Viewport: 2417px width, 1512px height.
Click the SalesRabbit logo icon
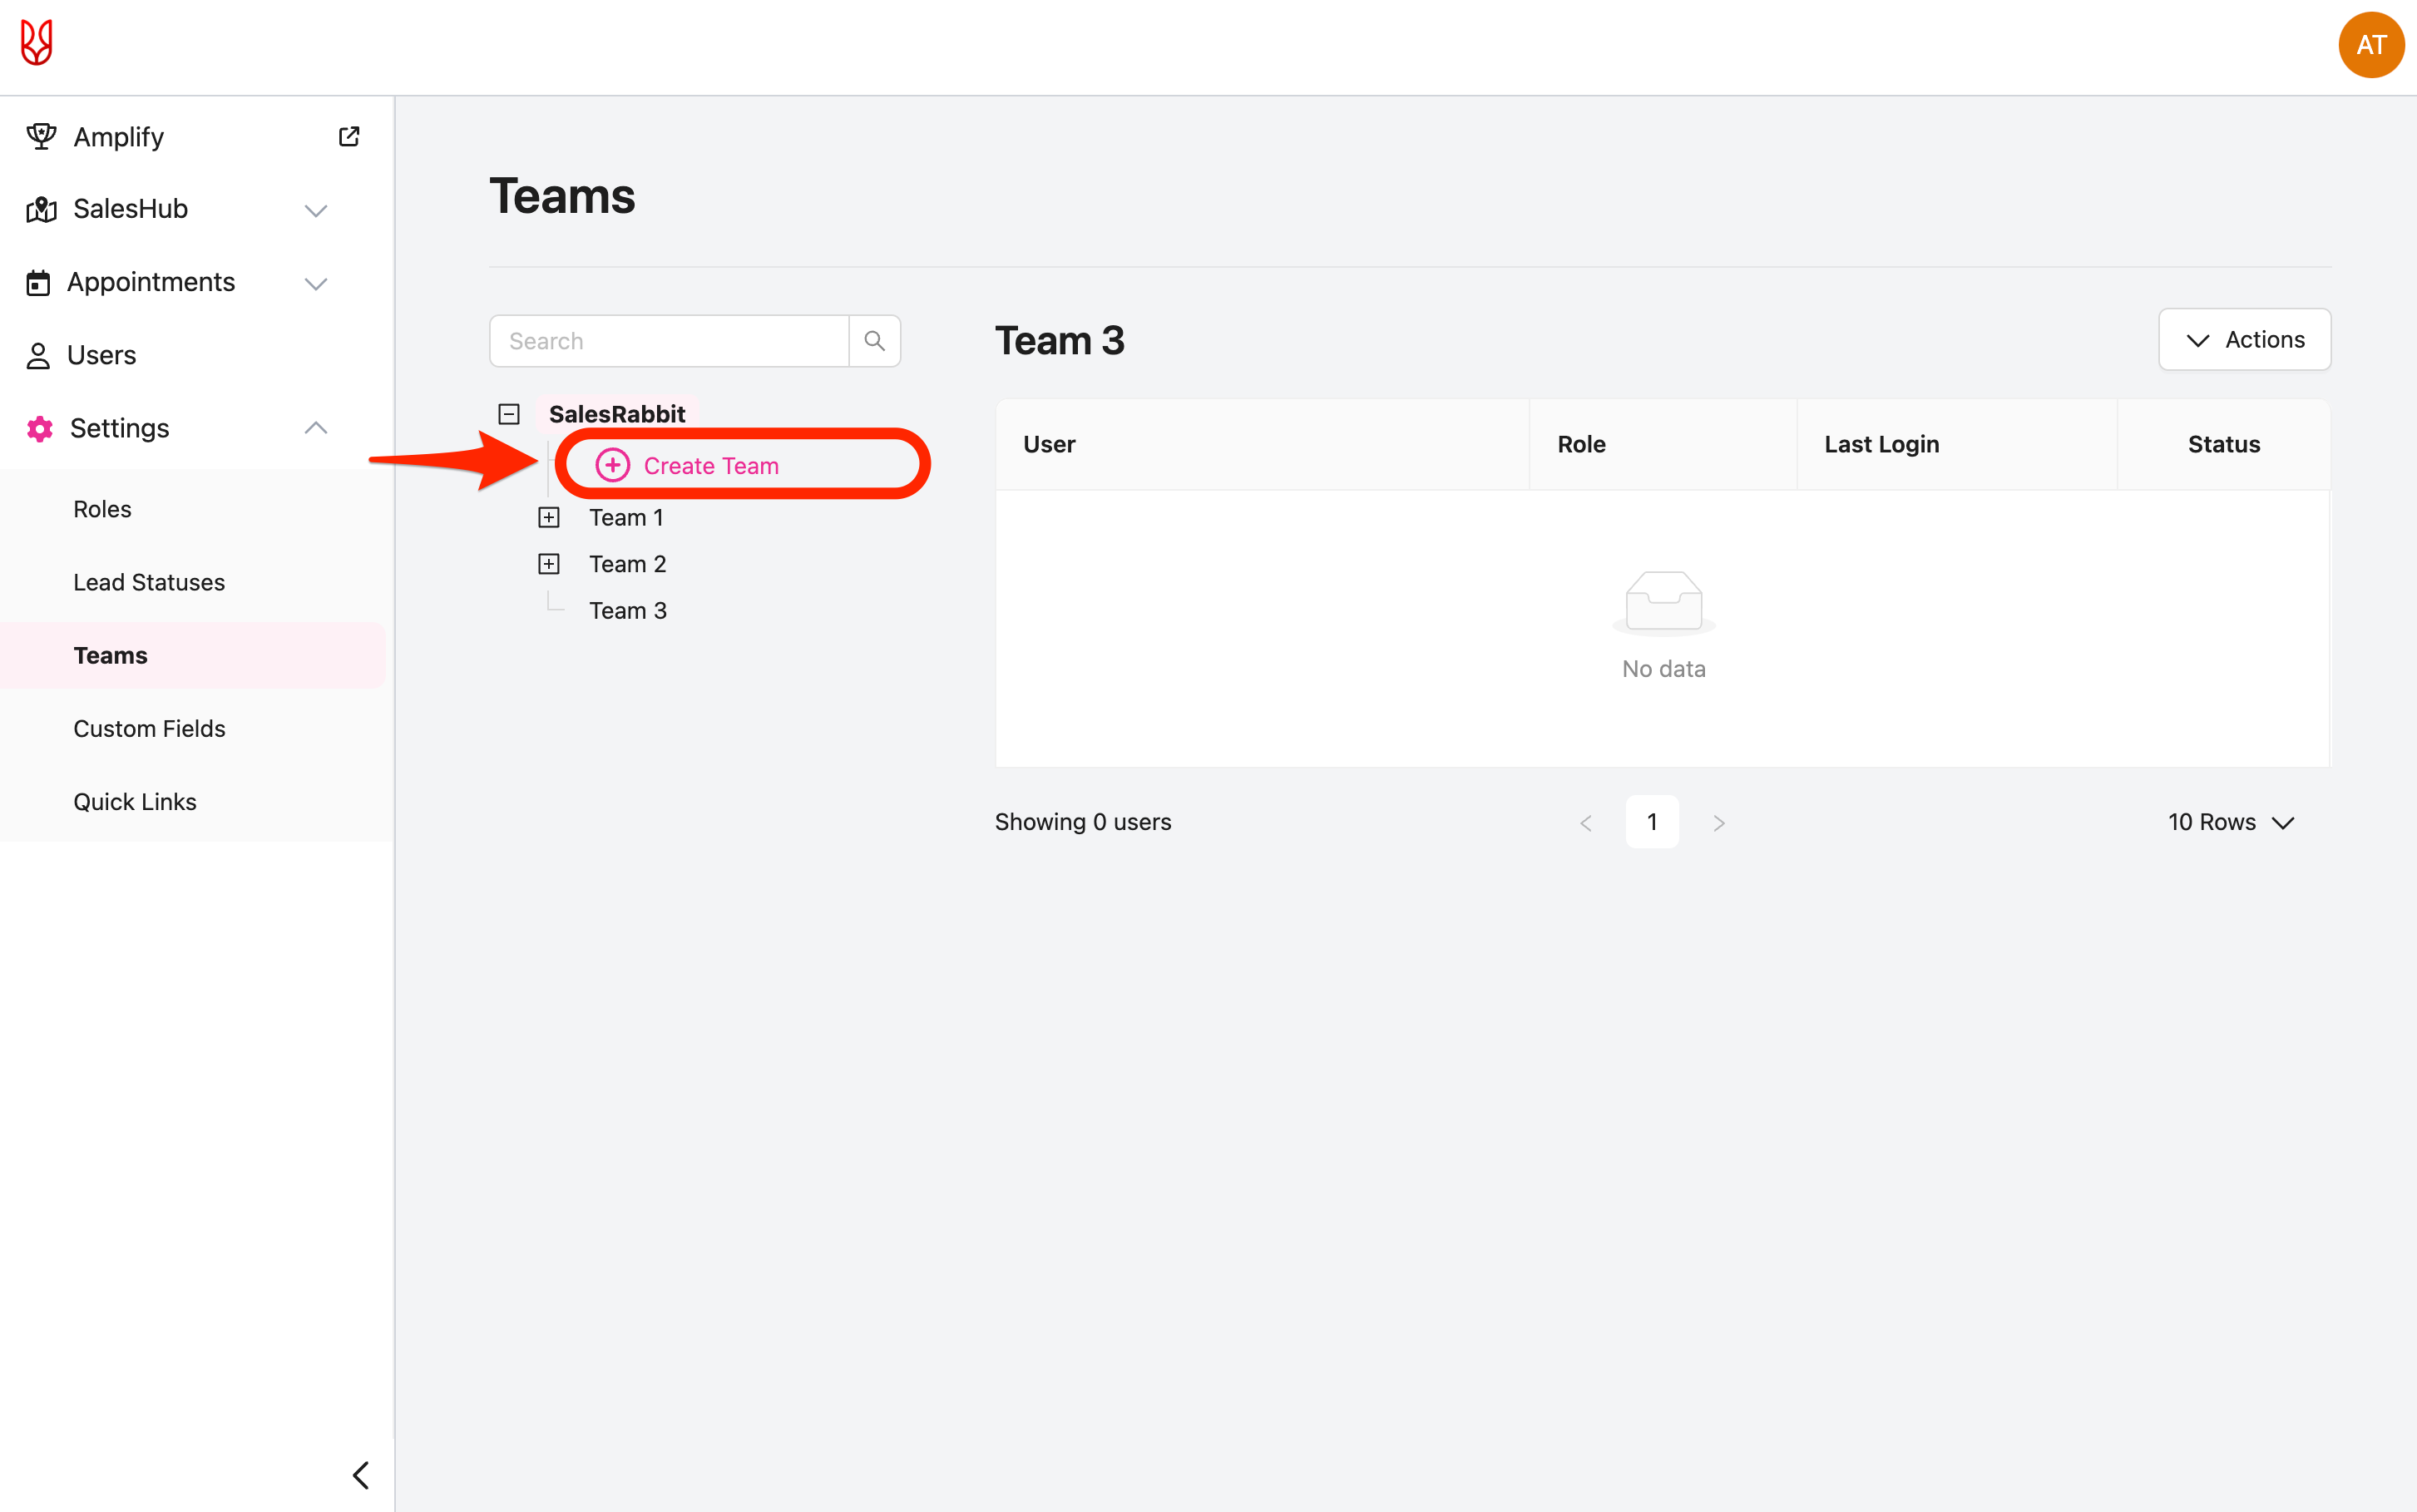point(37,43)
